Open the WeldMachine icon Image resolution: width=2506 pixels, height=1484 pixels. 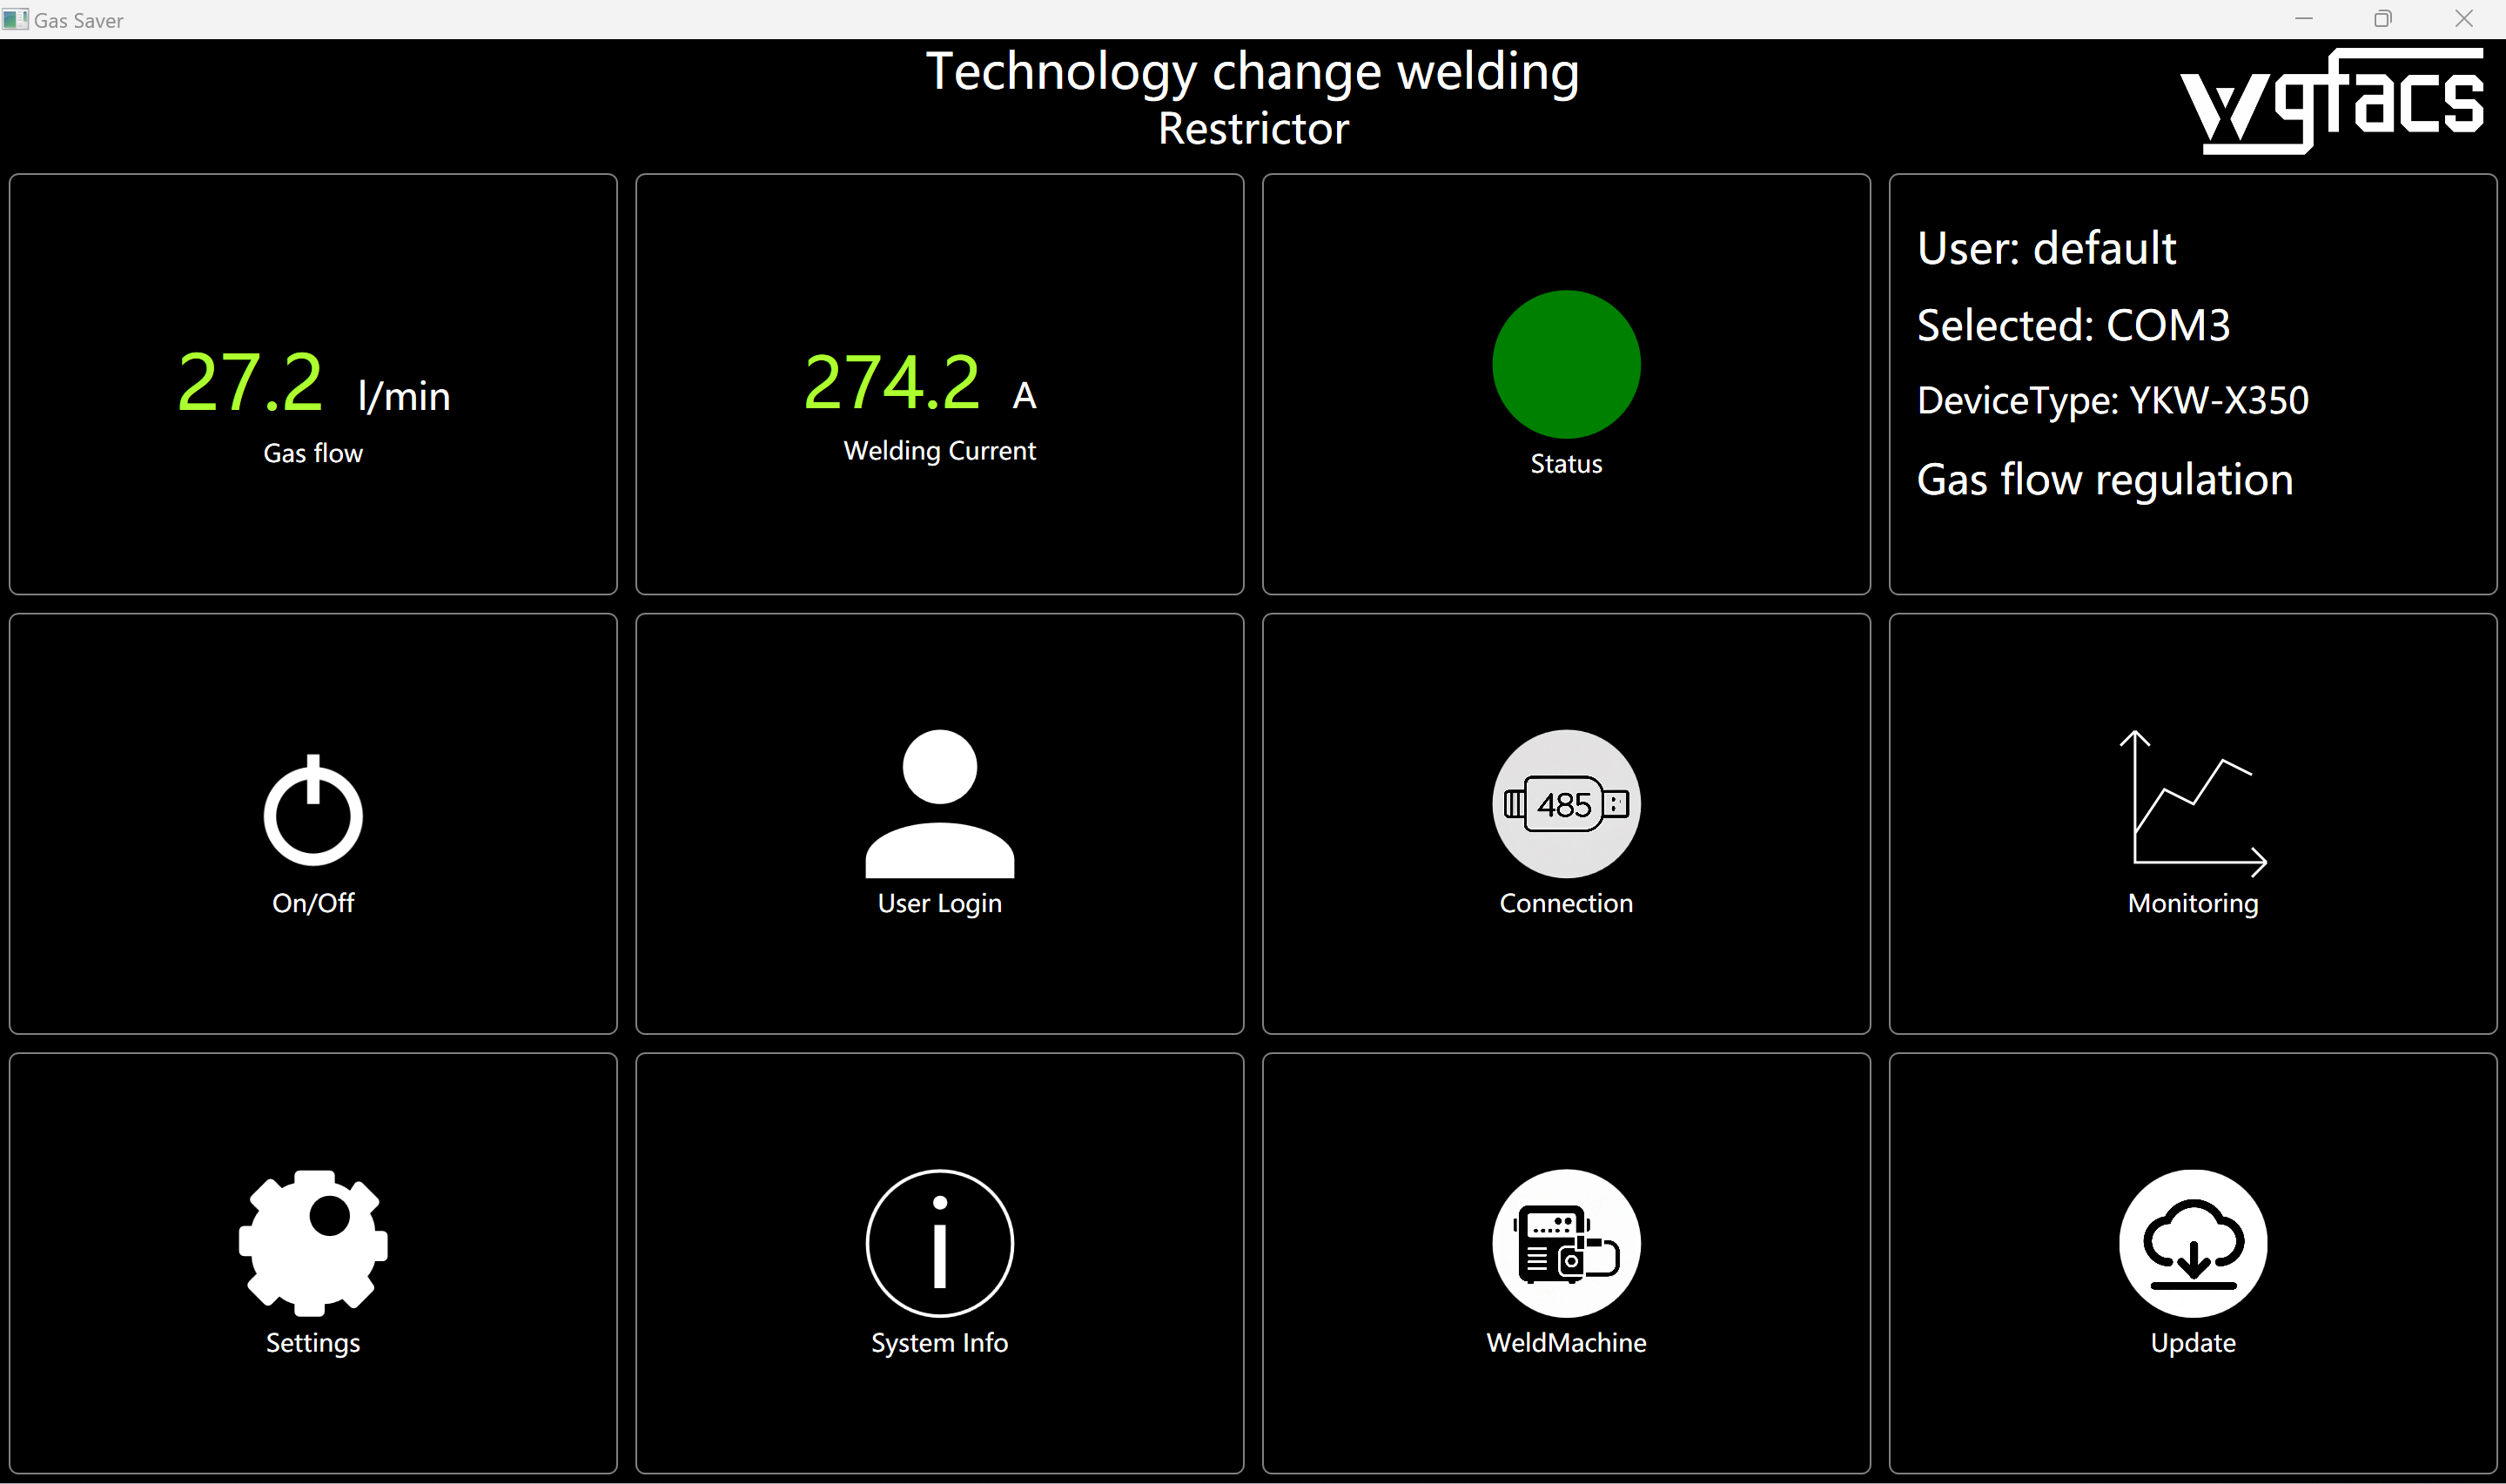coord(1565,1243)
